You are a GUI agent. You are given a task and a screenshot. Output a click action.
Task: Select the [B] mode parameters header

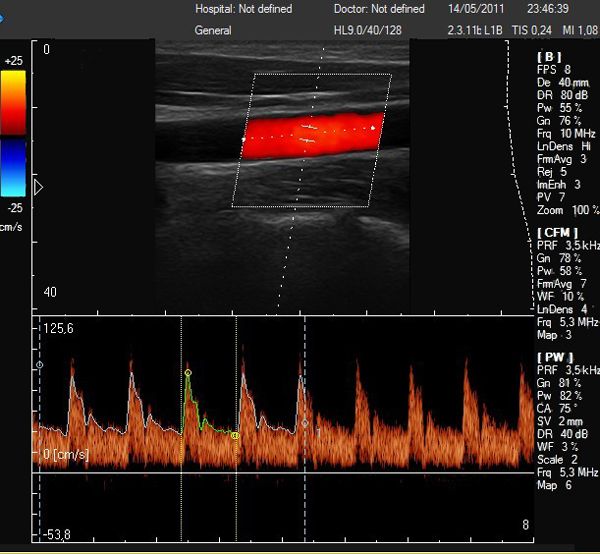[x=549, y=57]
